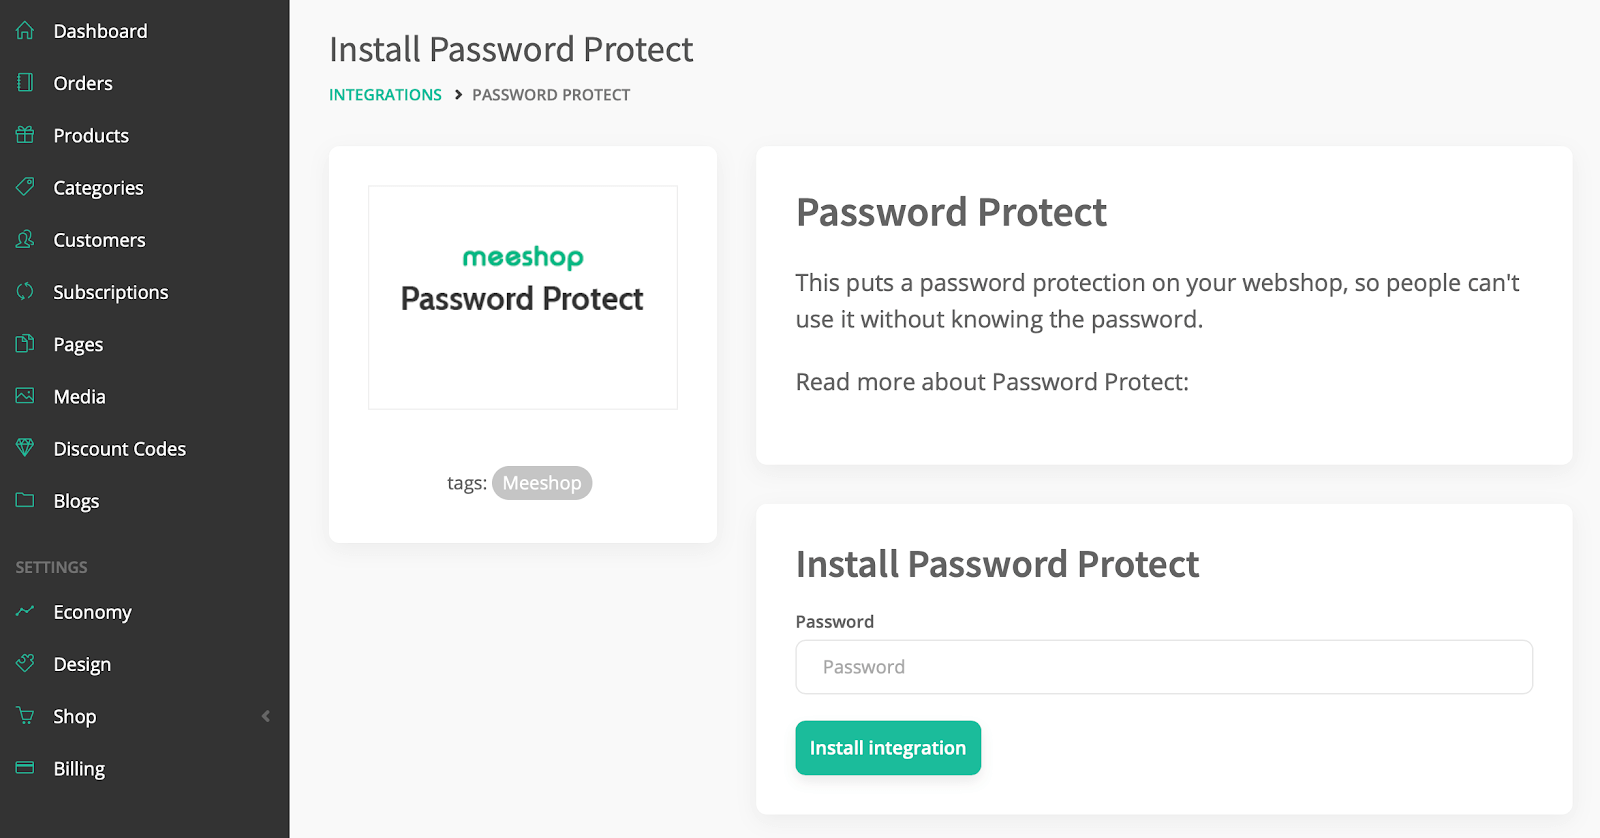The height and width of the screenshot is (838, 1600).
Task: Go to the Integrations breadcrumb link
Action: click(x=385, y=95)
